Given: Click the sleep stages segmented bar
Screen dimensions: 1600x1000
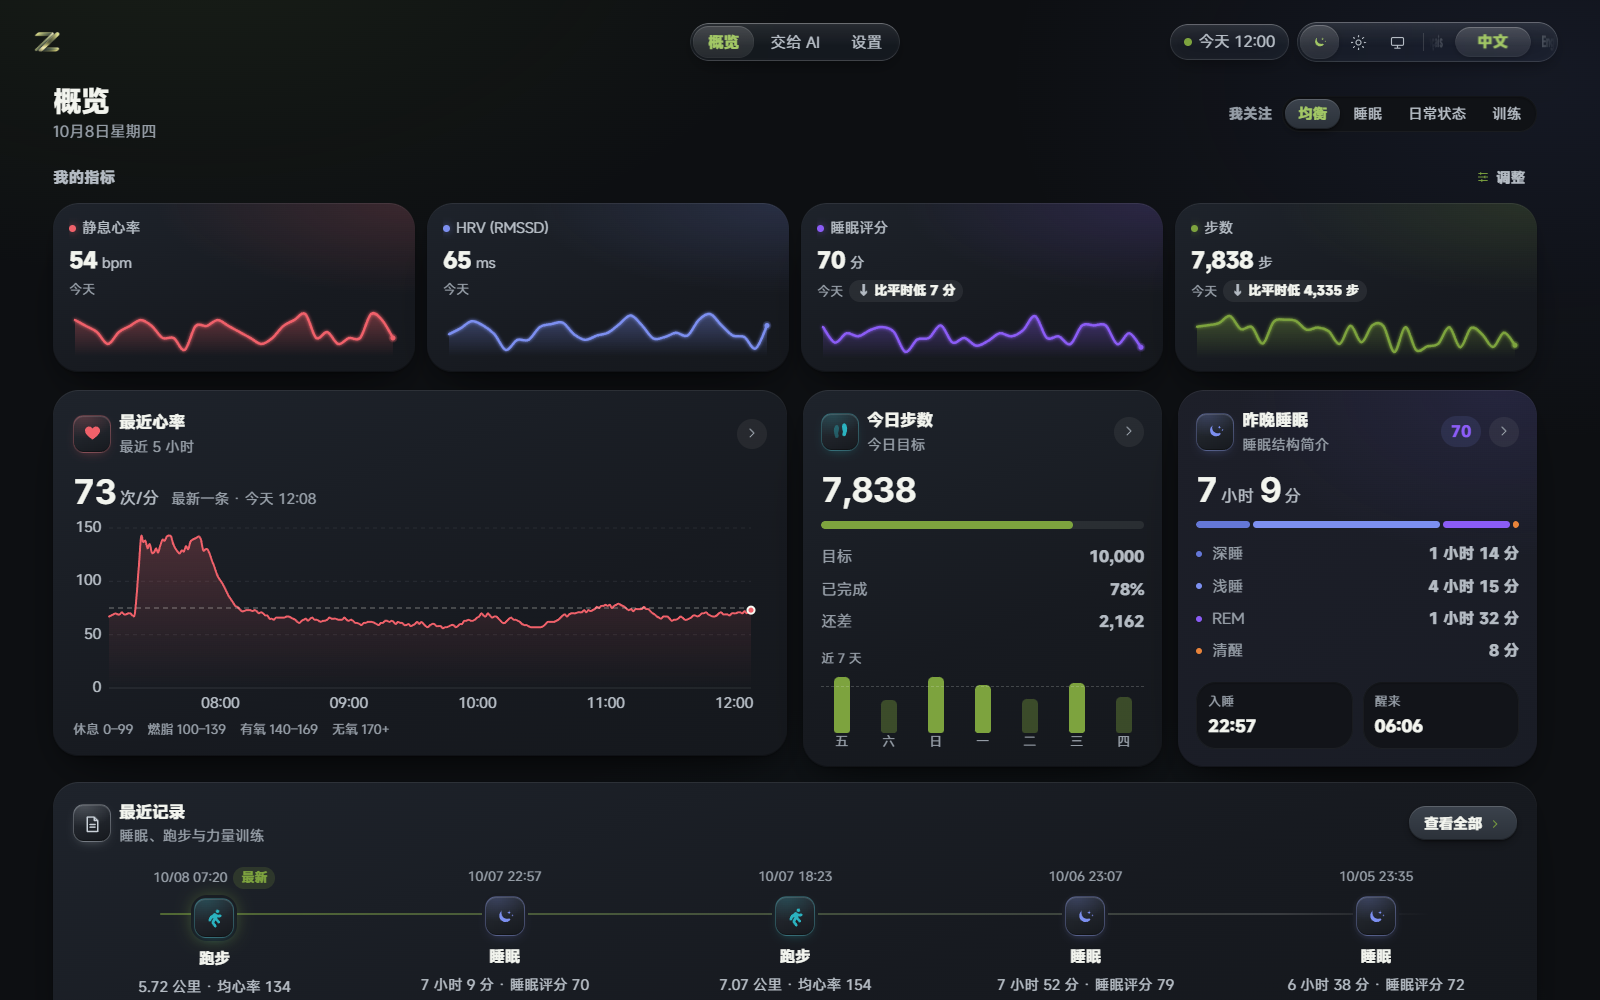Looking at the screenshot, I should coord(1357,525).
